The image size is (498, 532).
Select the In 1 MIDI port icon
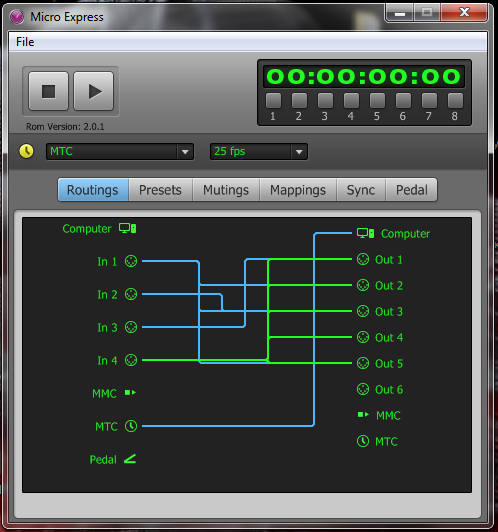point(131,261)
